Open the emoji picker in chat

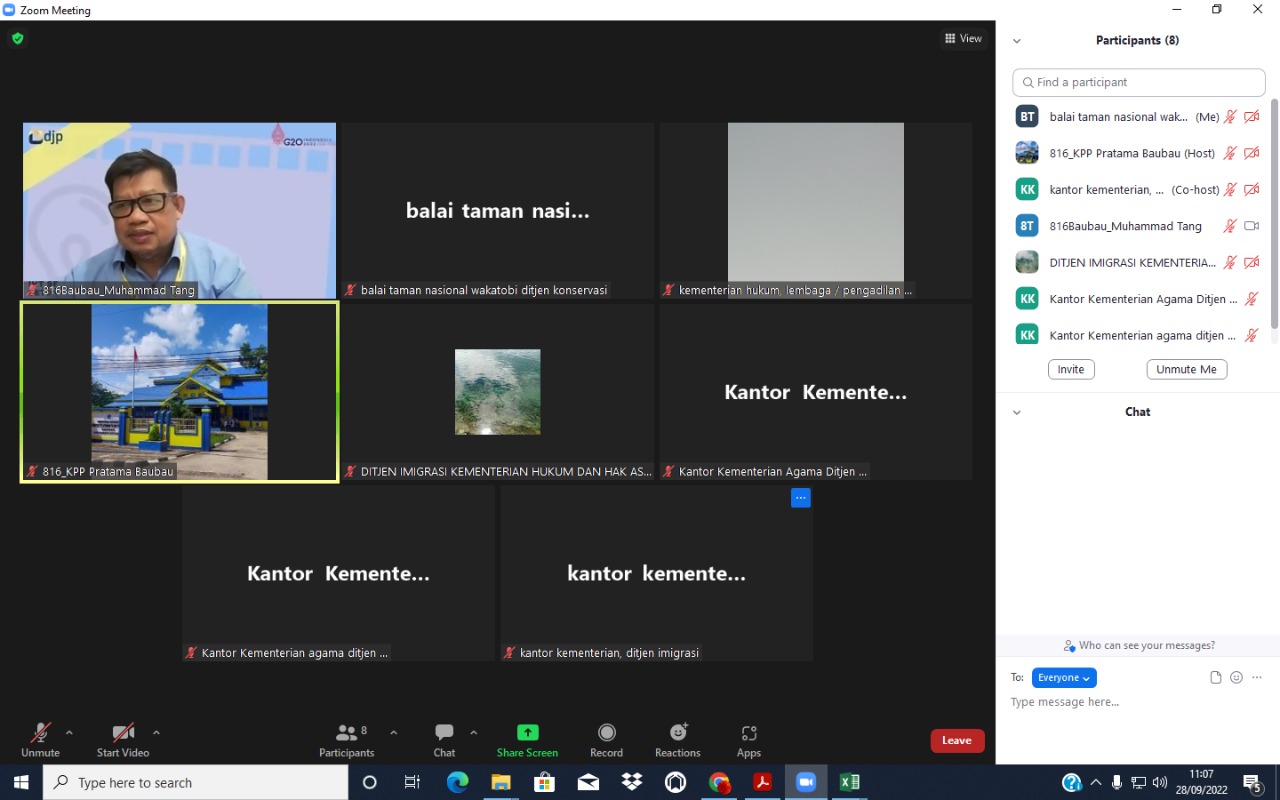(x=1236, y=677)
